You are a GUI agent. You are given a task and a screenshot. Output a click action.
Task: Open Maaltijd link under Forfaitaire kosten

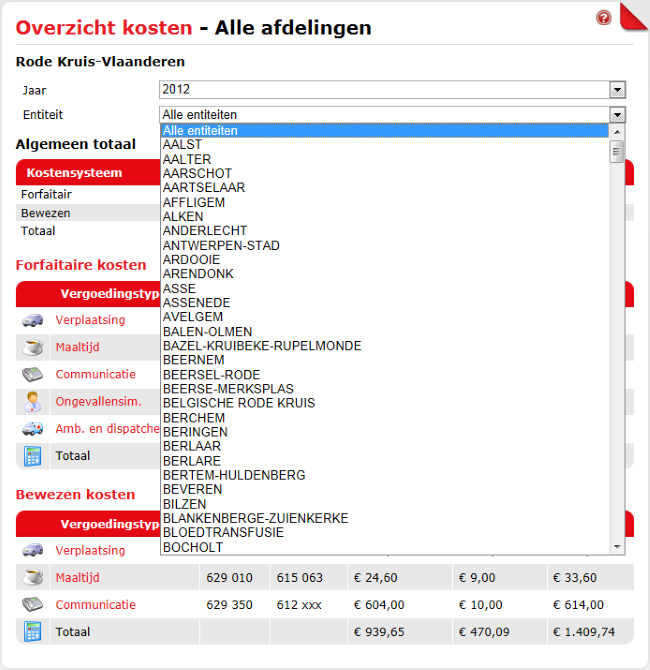(77, 347)
